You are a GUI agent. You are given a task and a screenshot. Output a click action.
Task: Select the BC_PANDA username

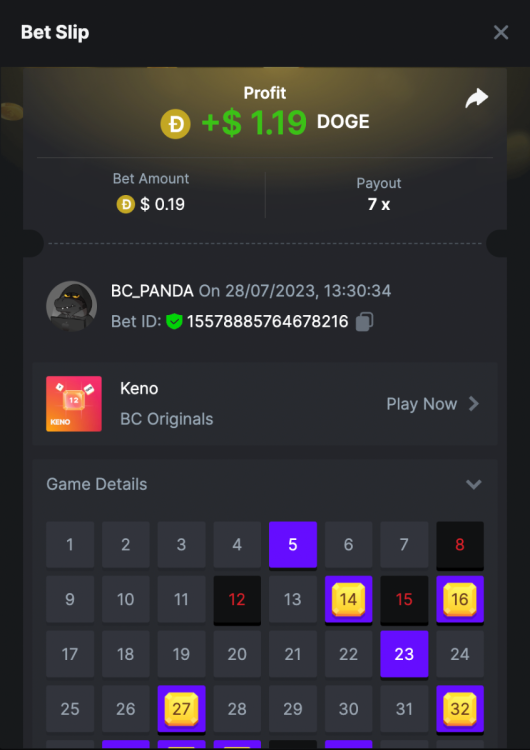coord(152,291)
